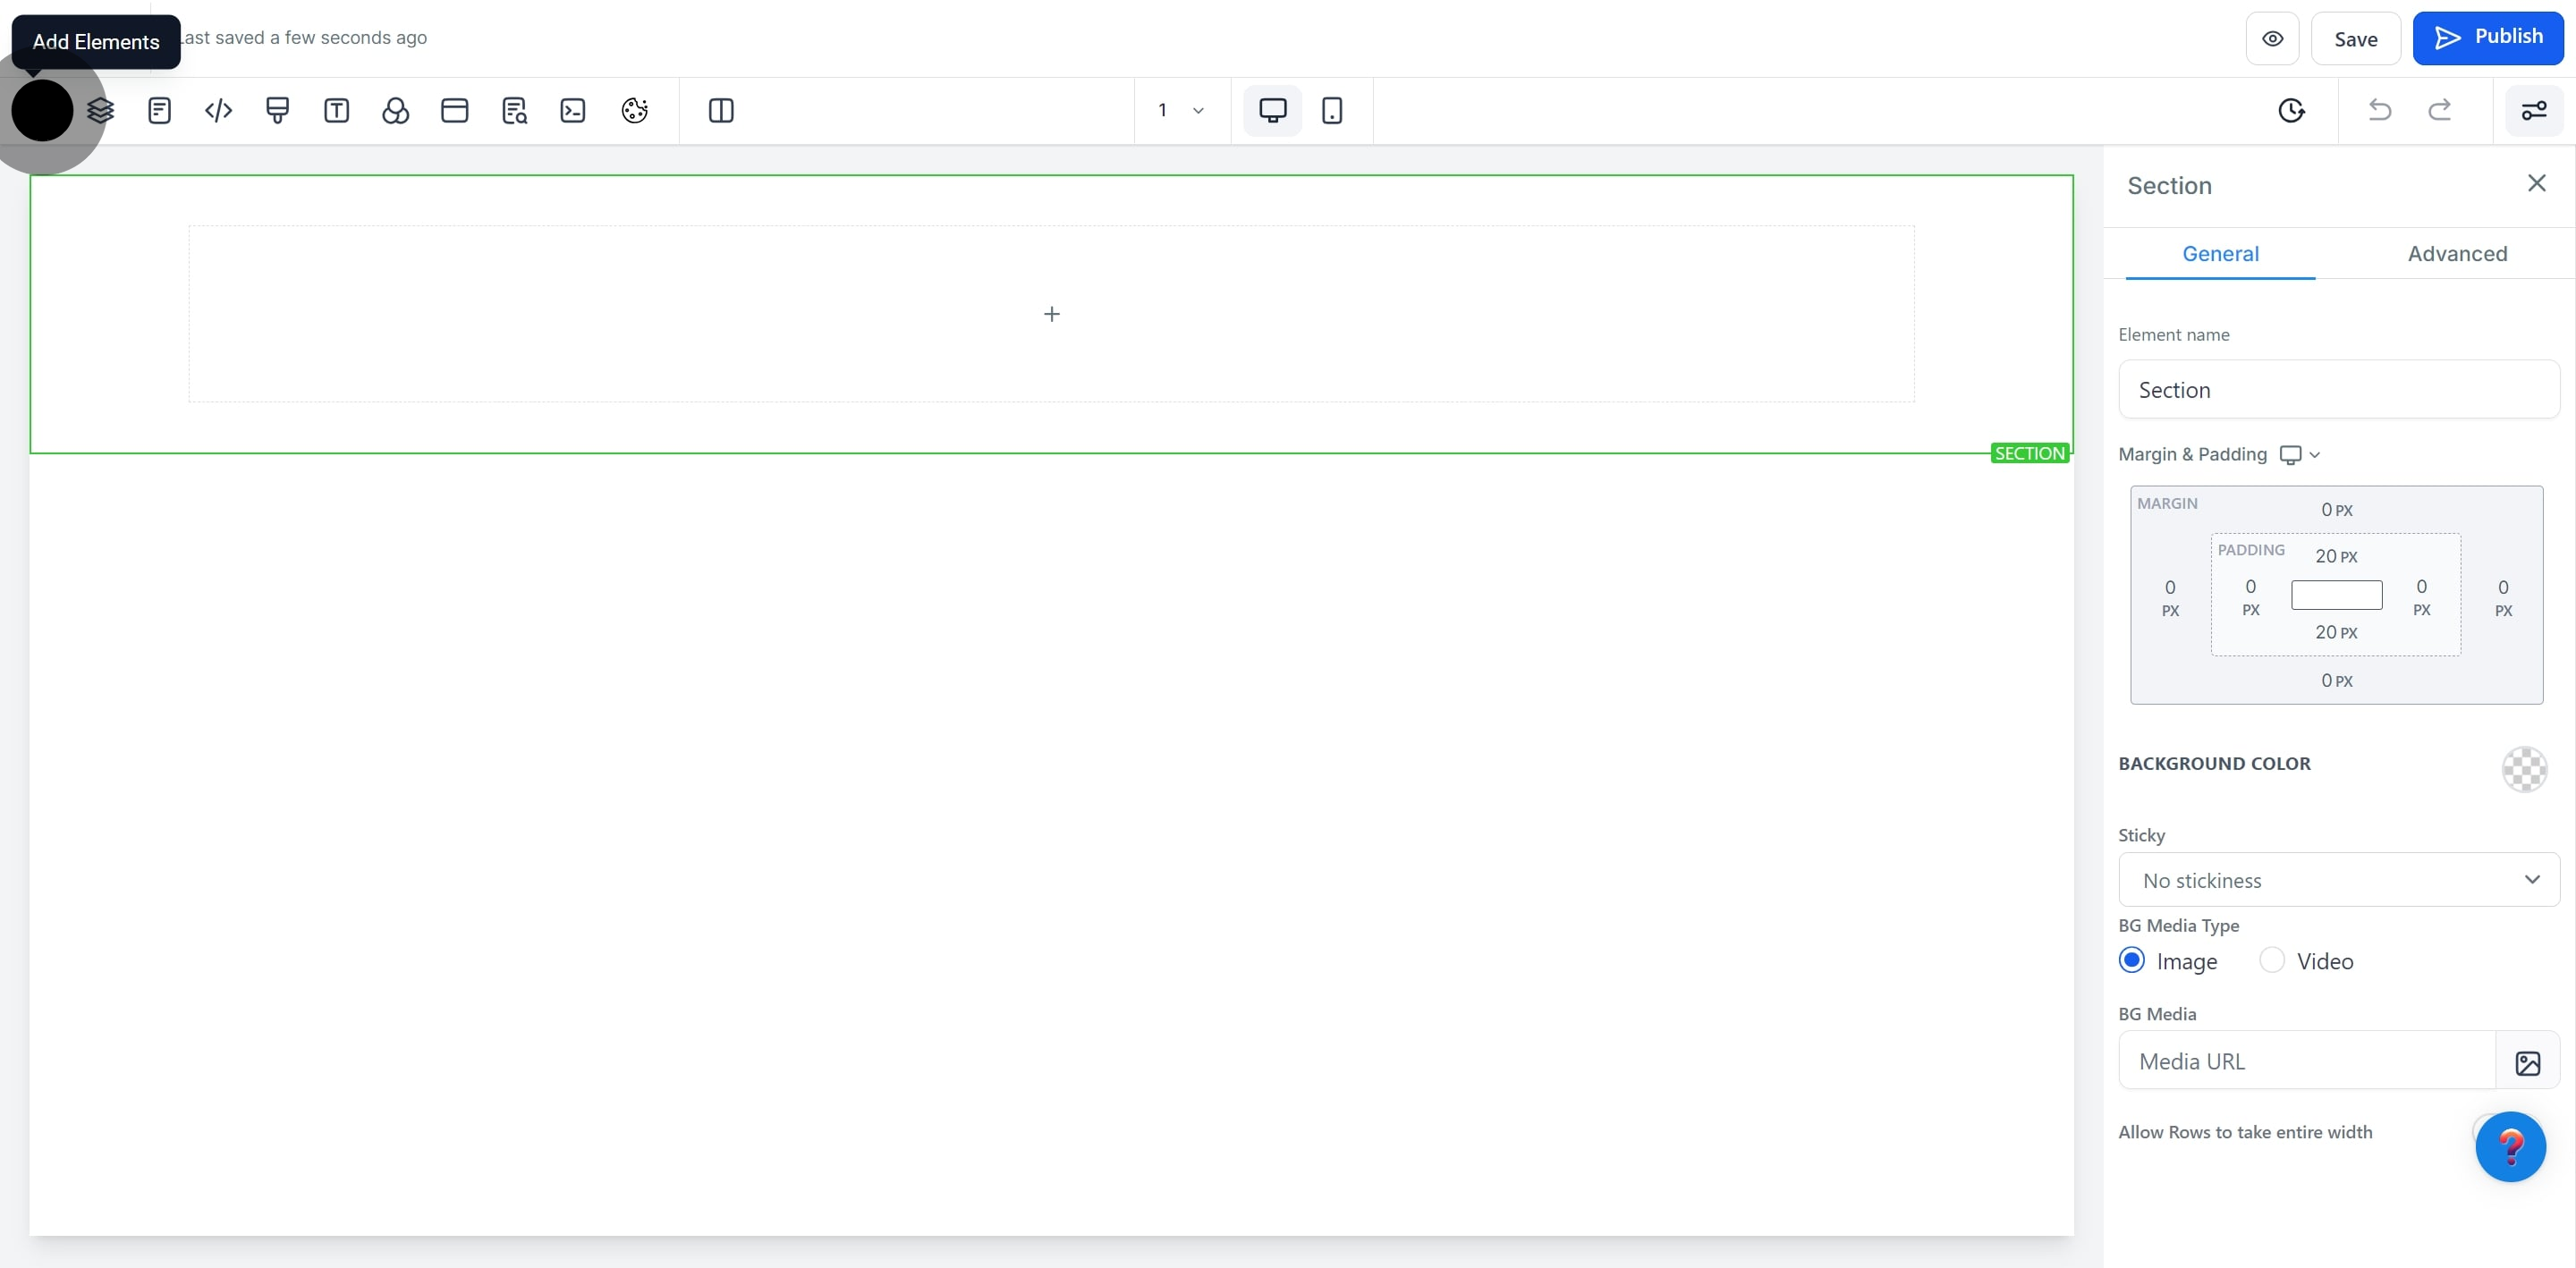This screenshot has width=2576, height=1268.
Task: Click the media picker image icon
Action: point(2527,1062)
